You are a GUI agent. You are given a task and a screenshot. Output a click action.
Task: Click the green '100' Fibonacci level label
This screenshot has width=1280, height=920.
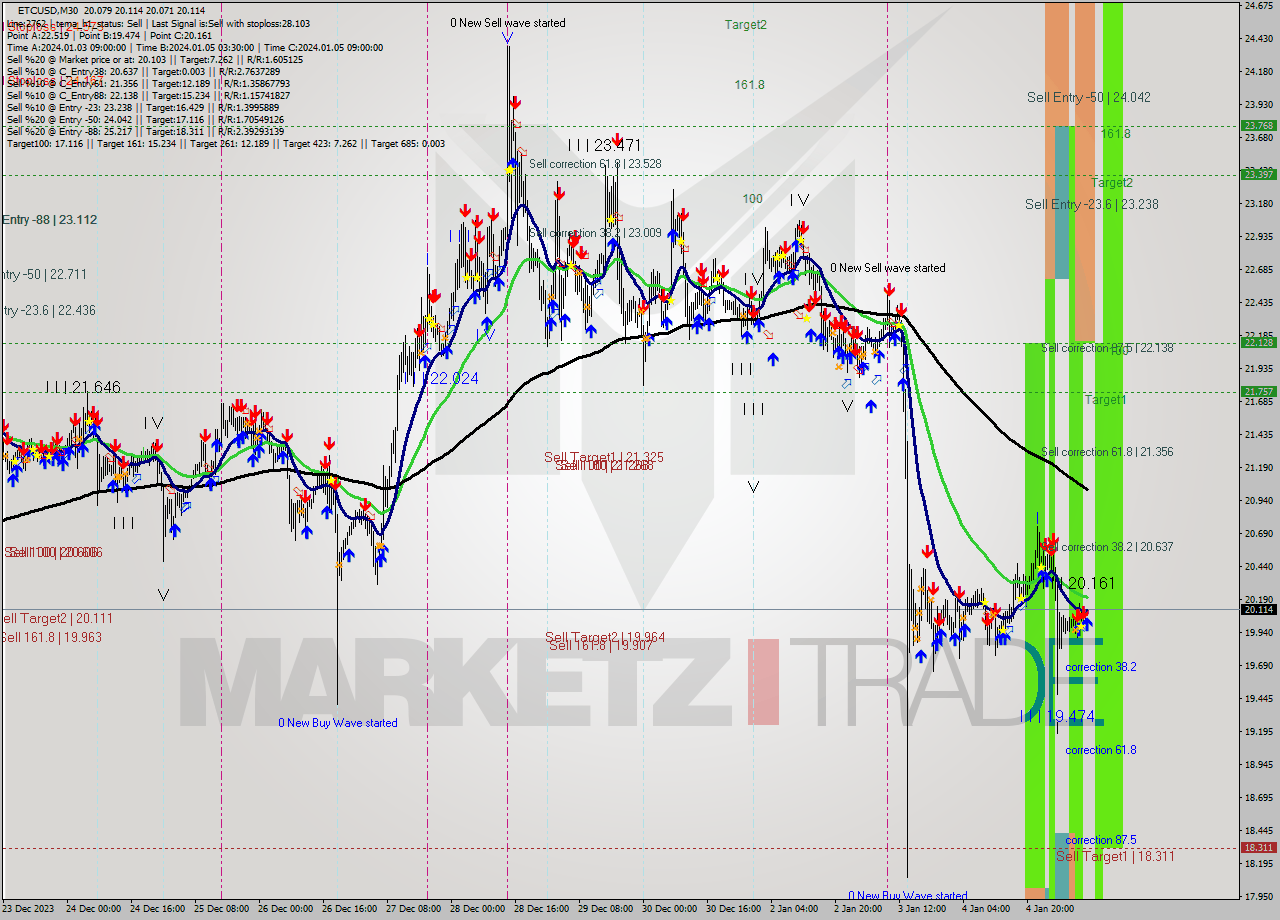pos(752,199)
